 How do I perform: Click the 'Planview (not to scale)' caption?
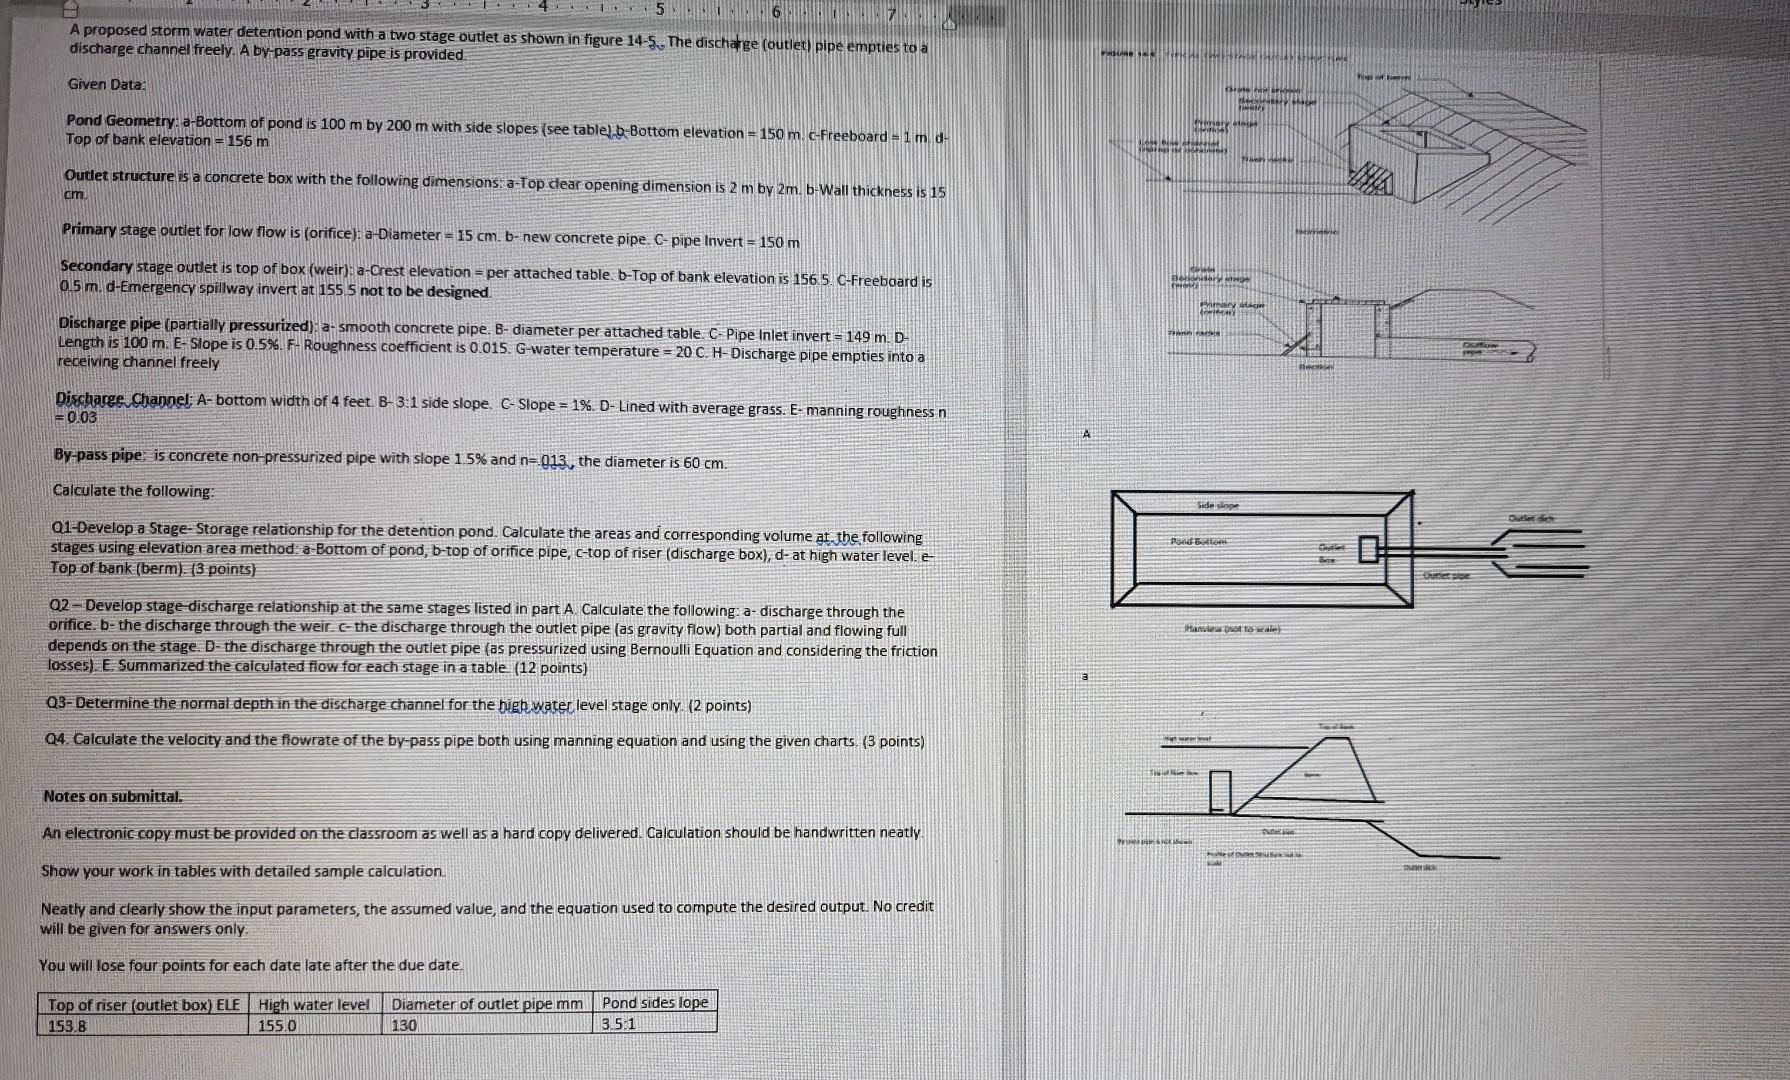[1231, 629]
